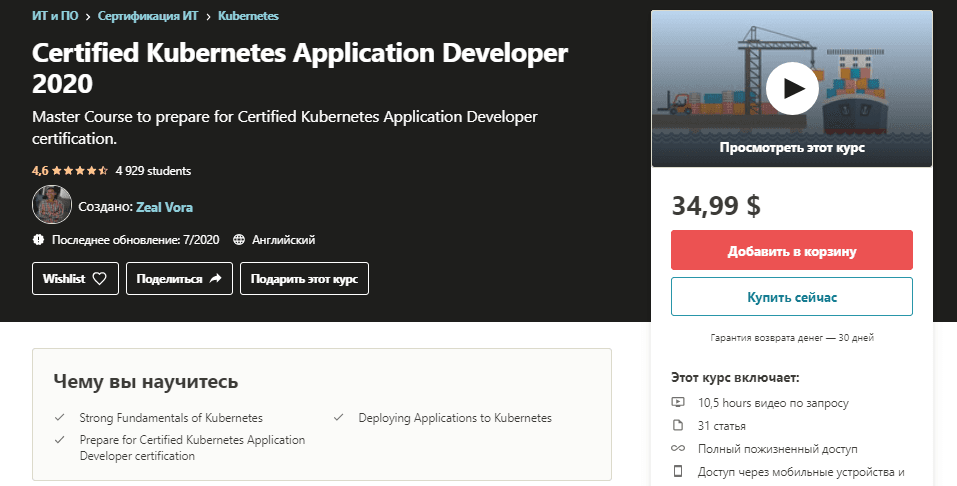Click the course title heading
This screenshot has height=486, width=957.
coord(300,68)
